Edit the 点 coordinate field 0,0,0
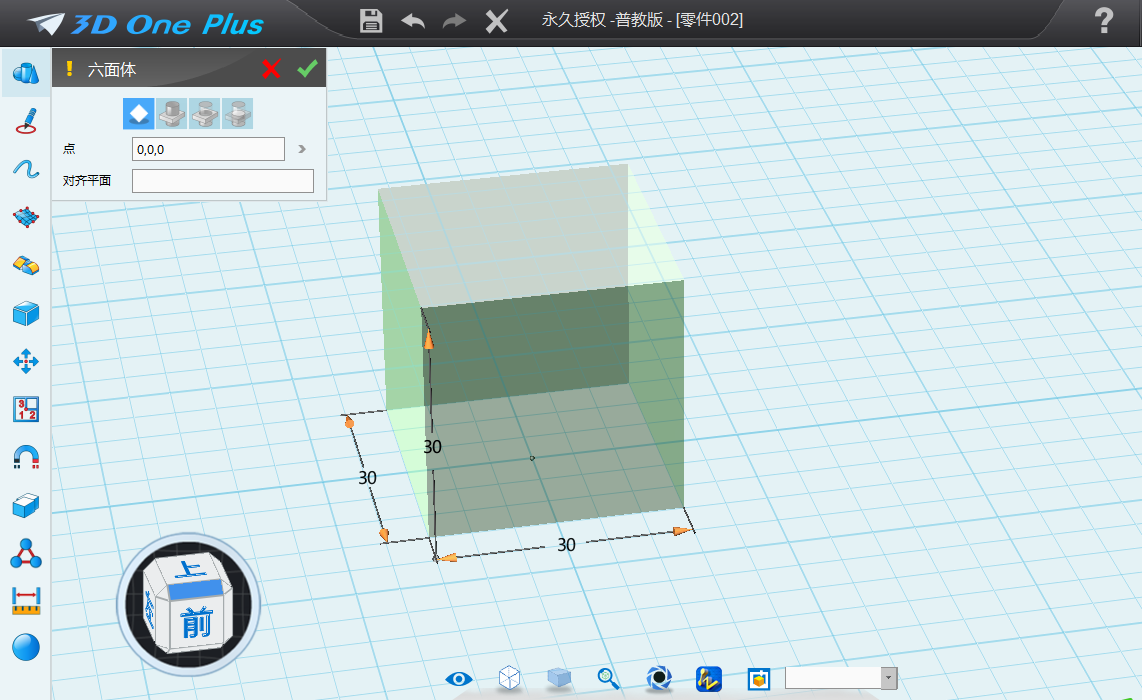The image size is (1142, 700). coord(208,149)
